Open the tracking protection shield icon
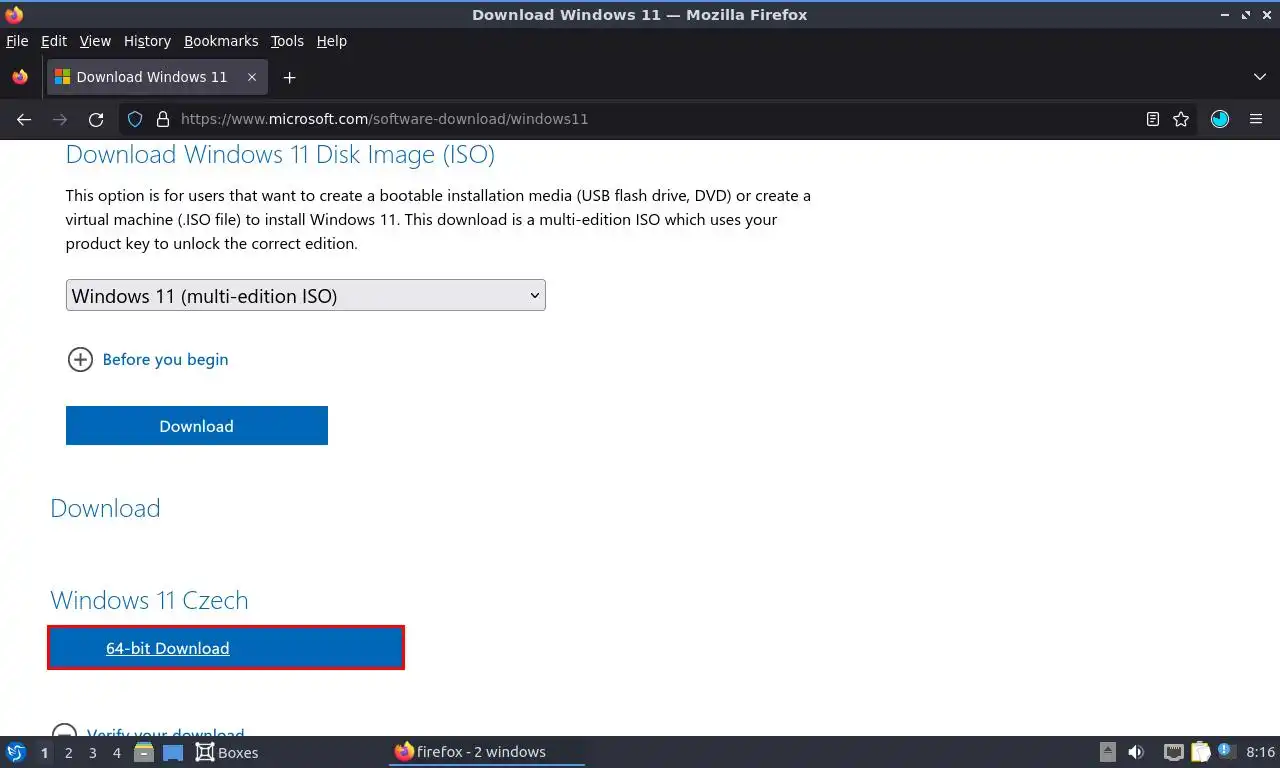The width and height of the screenshot is (1280, 768). 135,119
